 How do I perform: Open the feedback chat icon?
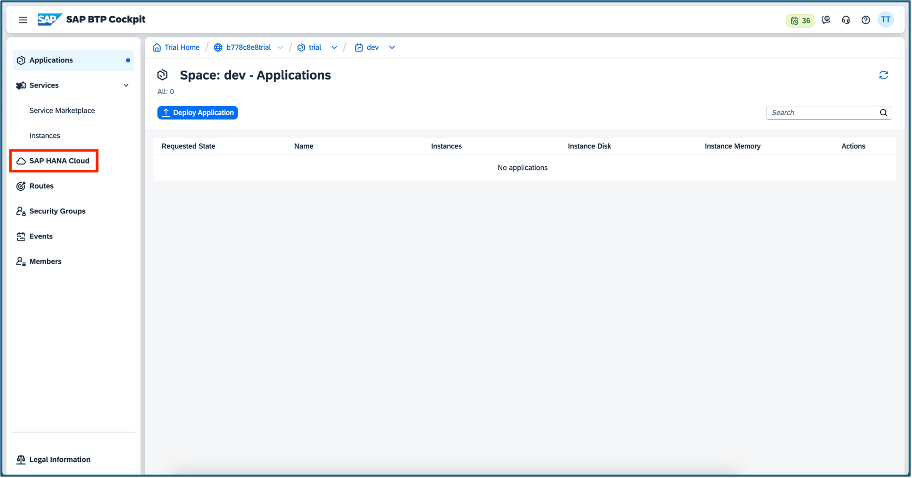coord(826,20)
